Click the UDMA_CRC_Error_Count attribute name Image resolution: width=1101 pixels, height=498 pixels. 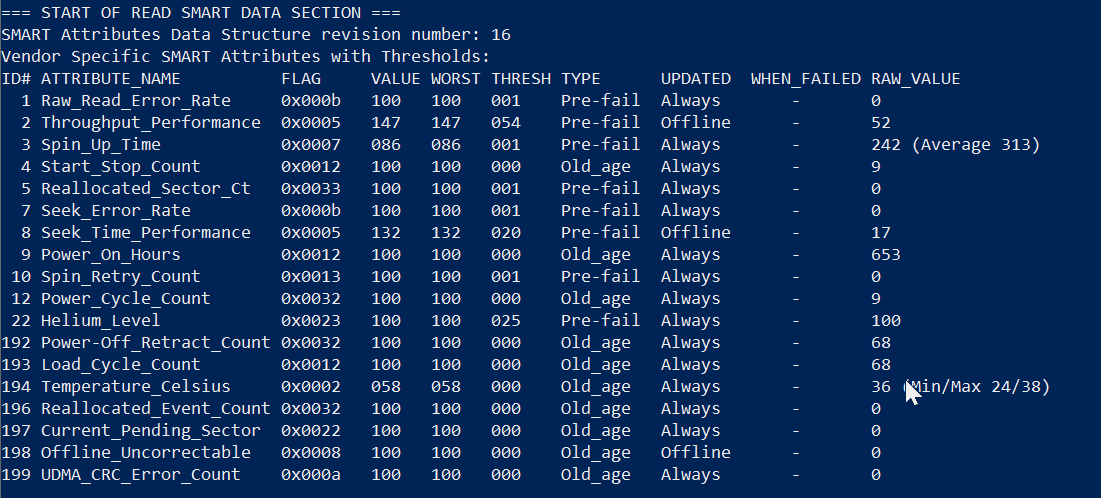[140, 475]
